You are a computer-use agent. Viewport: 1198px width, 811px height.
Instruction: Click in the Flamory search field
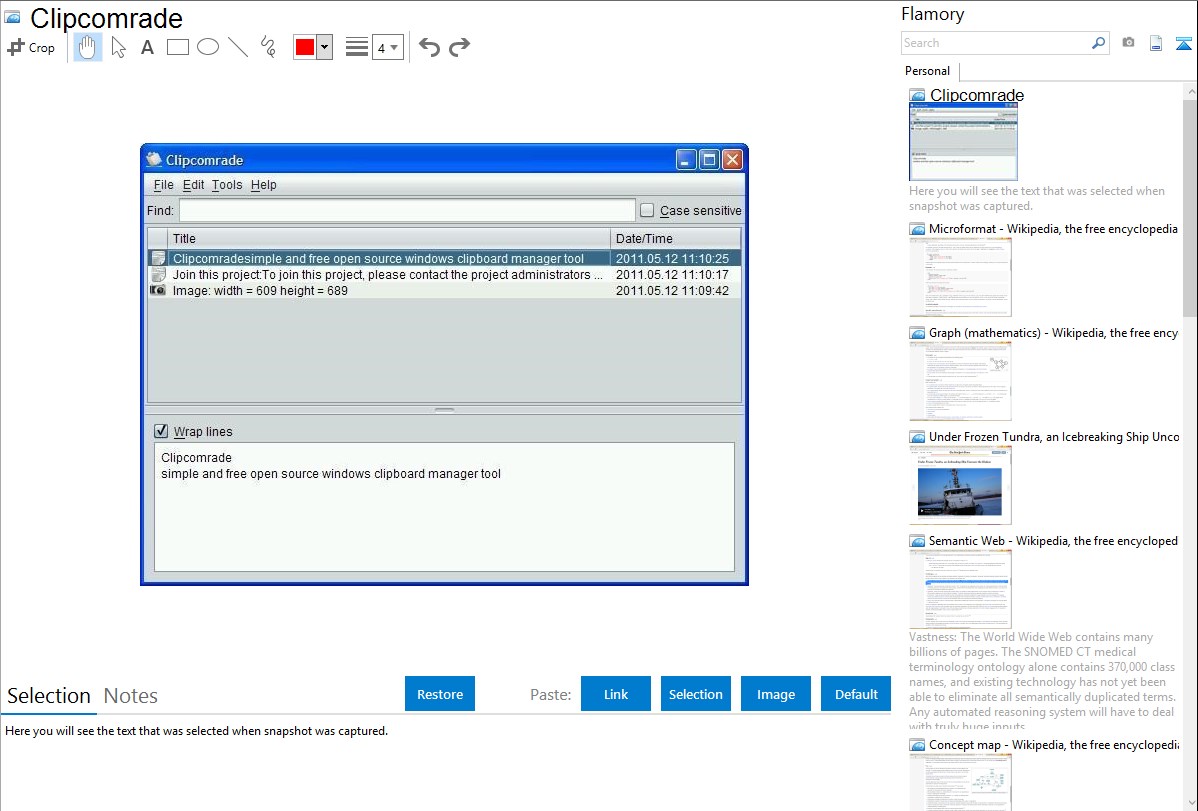pyautogui.click(x=995, y=43)
